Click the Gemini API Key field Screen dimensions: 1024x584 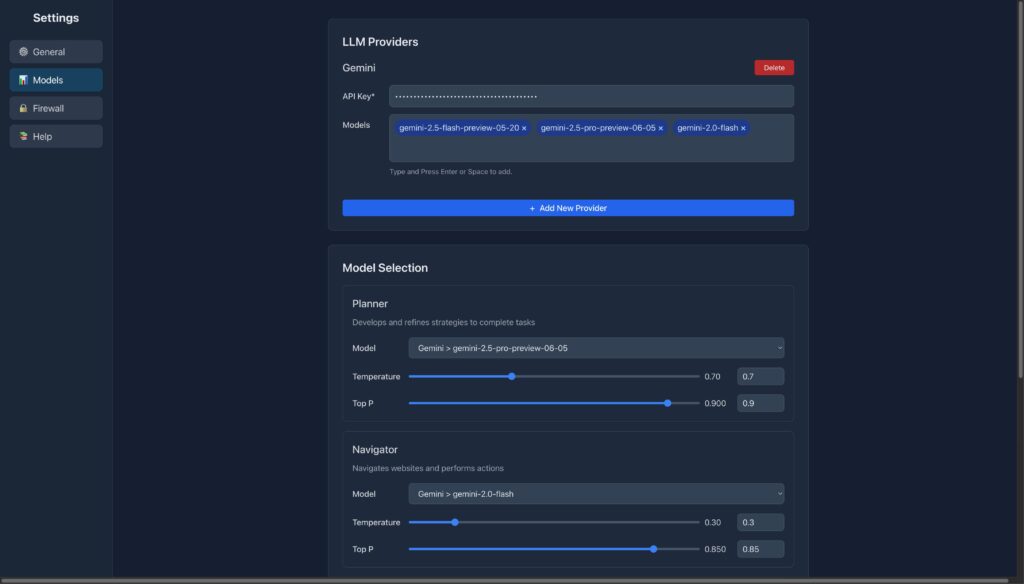click(x=591, y=95)
